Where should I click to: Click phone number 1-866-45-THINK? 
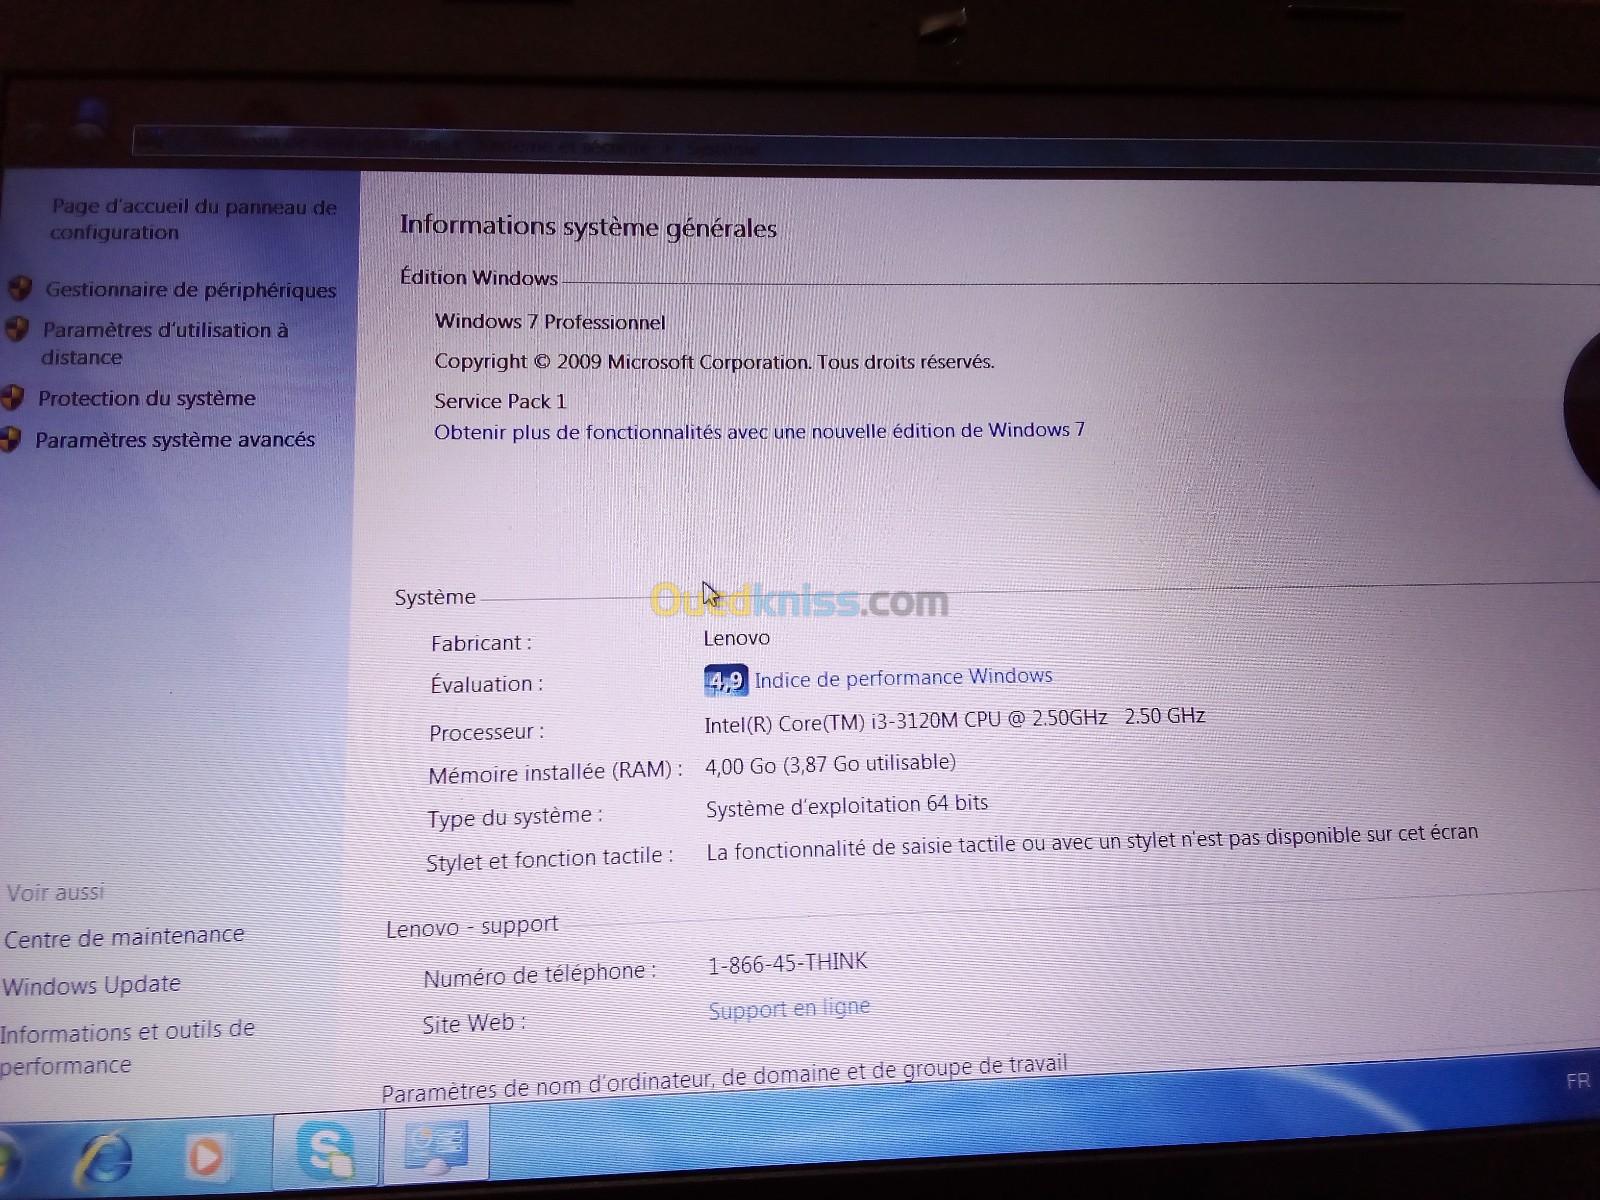pos(788,963)
